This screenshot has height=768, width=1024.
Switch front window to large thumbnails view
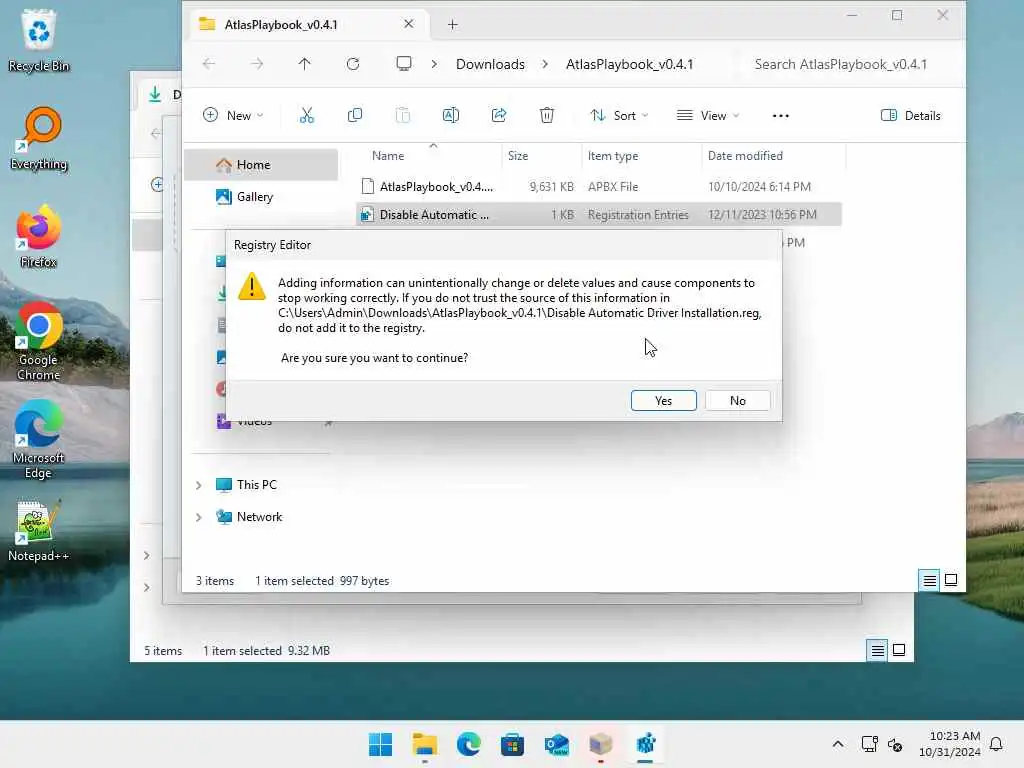pyautogui.click(x=951, y=580)
